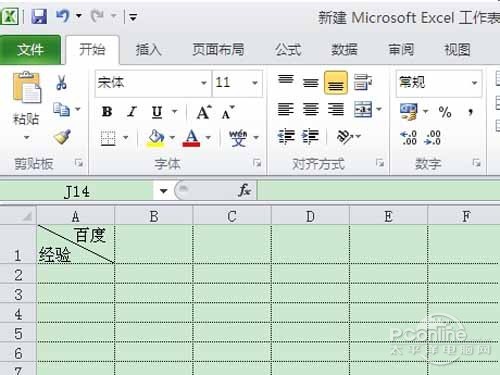Switch to the 视图 (View) tab

click(x=457, y=50)
